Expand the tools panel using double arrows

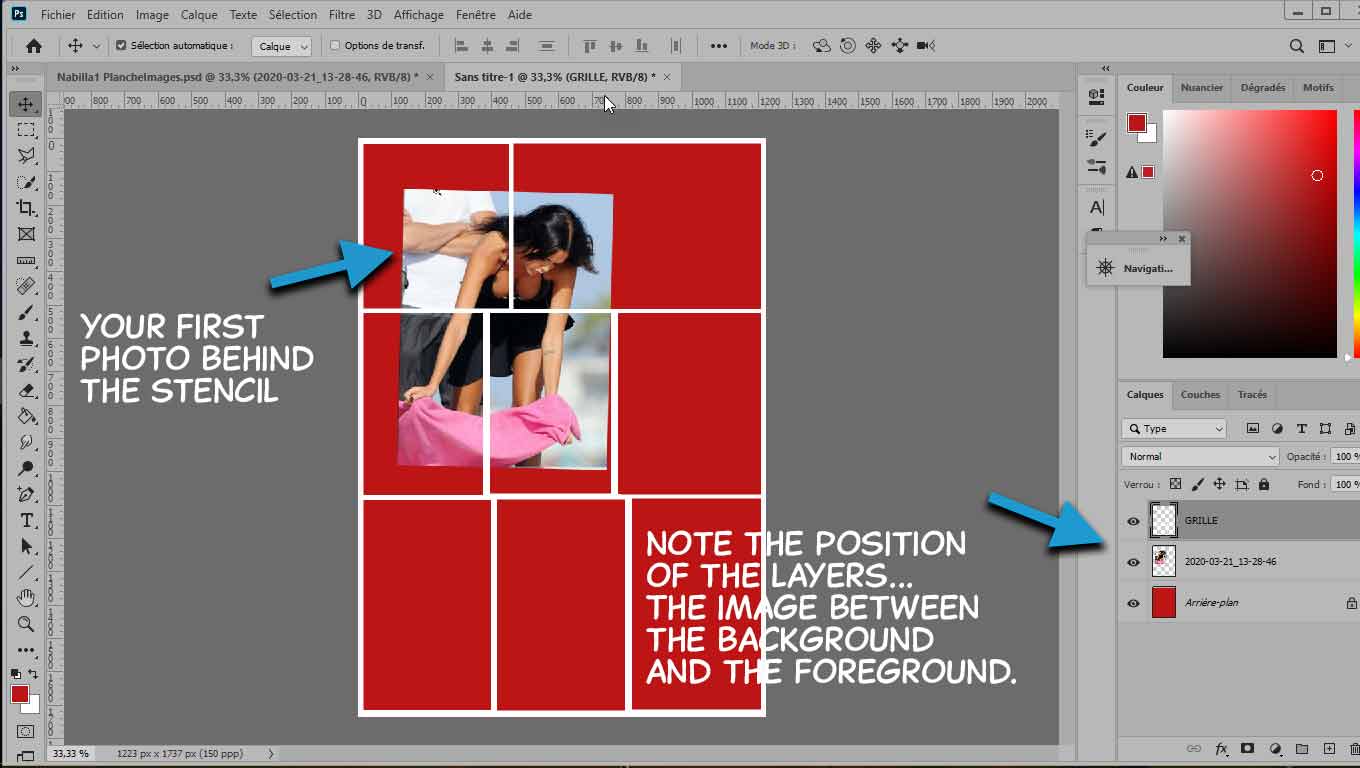15,69
